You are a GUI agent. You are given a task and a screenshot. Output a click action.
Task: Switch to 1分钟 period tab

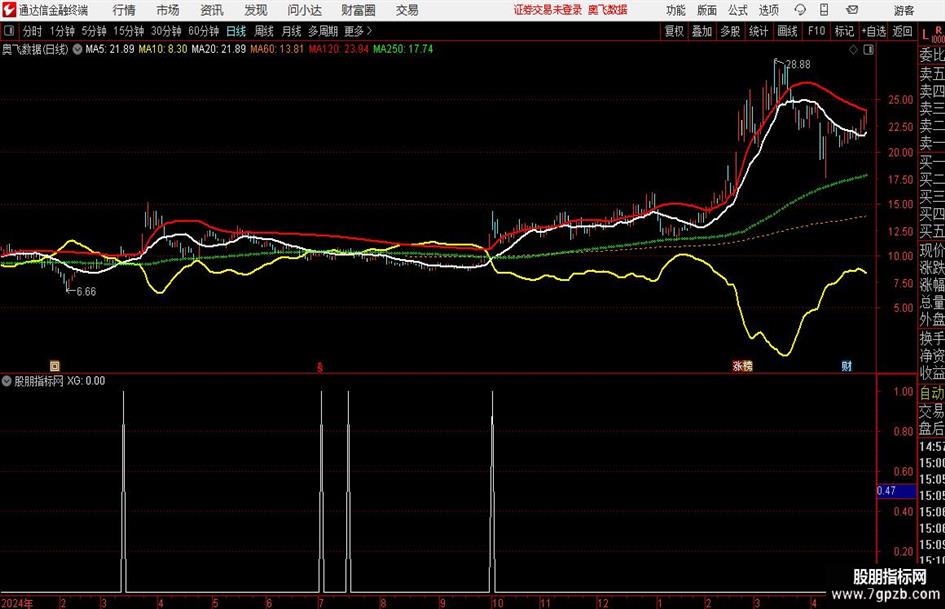pyautogui.click(x=62, y=31)
